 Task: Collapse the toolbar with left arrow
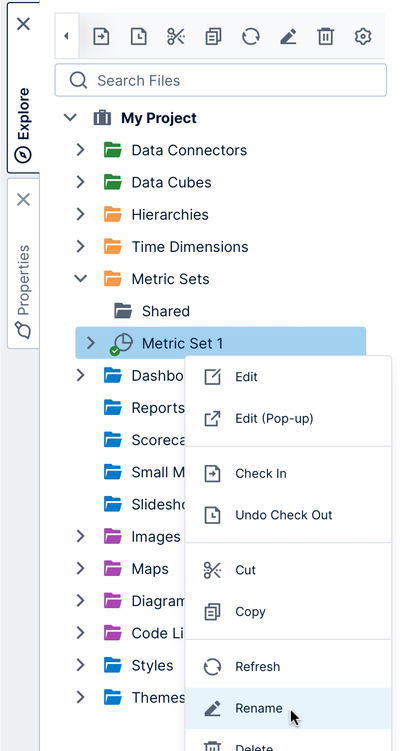(x=67, y=36)
